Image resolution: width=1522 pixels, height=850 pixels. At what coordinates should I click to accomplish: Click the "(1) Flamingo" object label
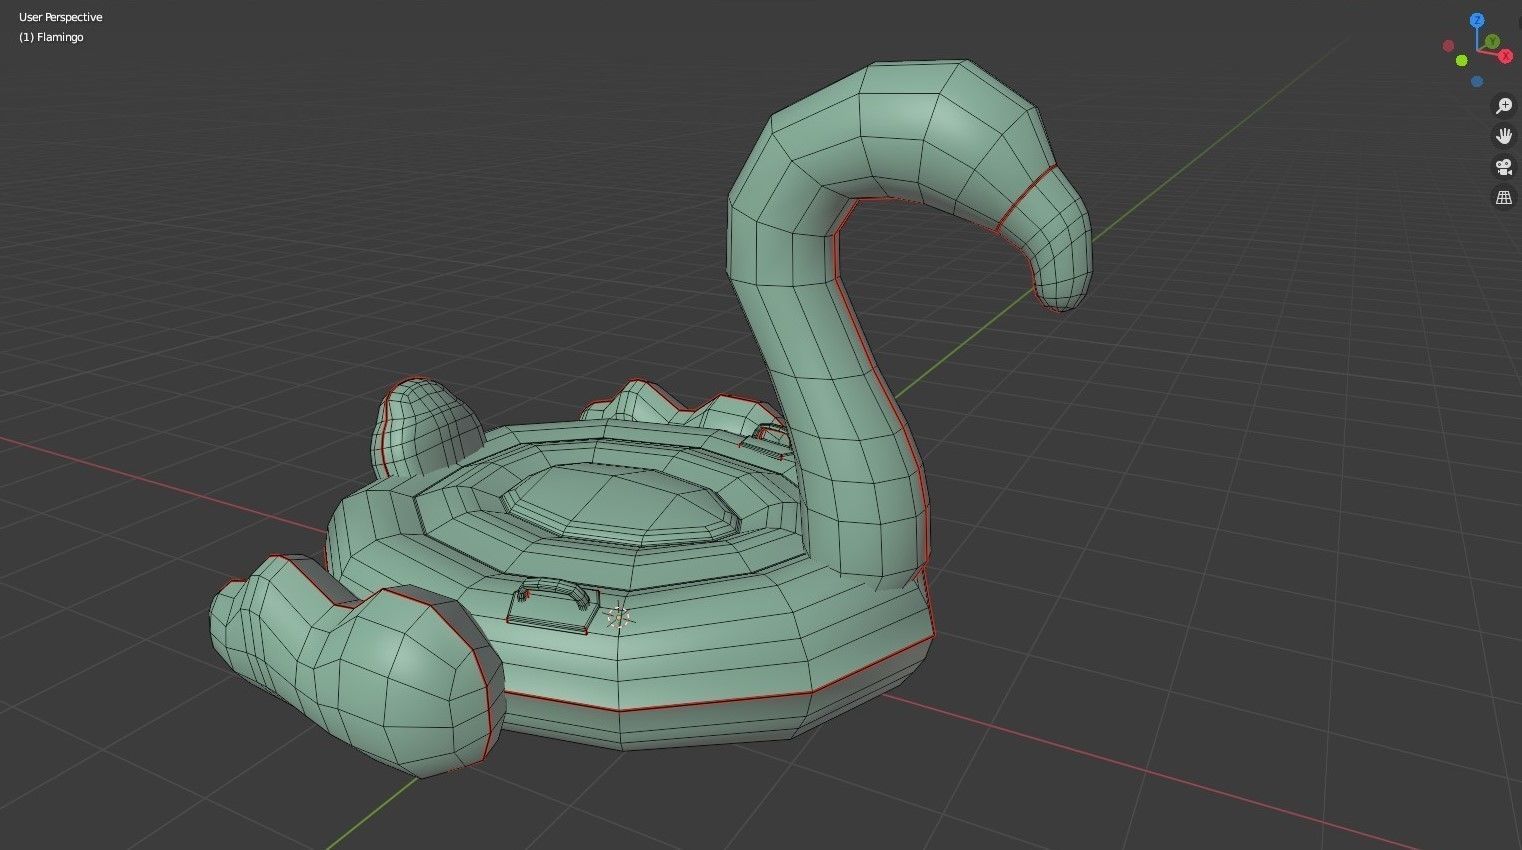point(51,37)
